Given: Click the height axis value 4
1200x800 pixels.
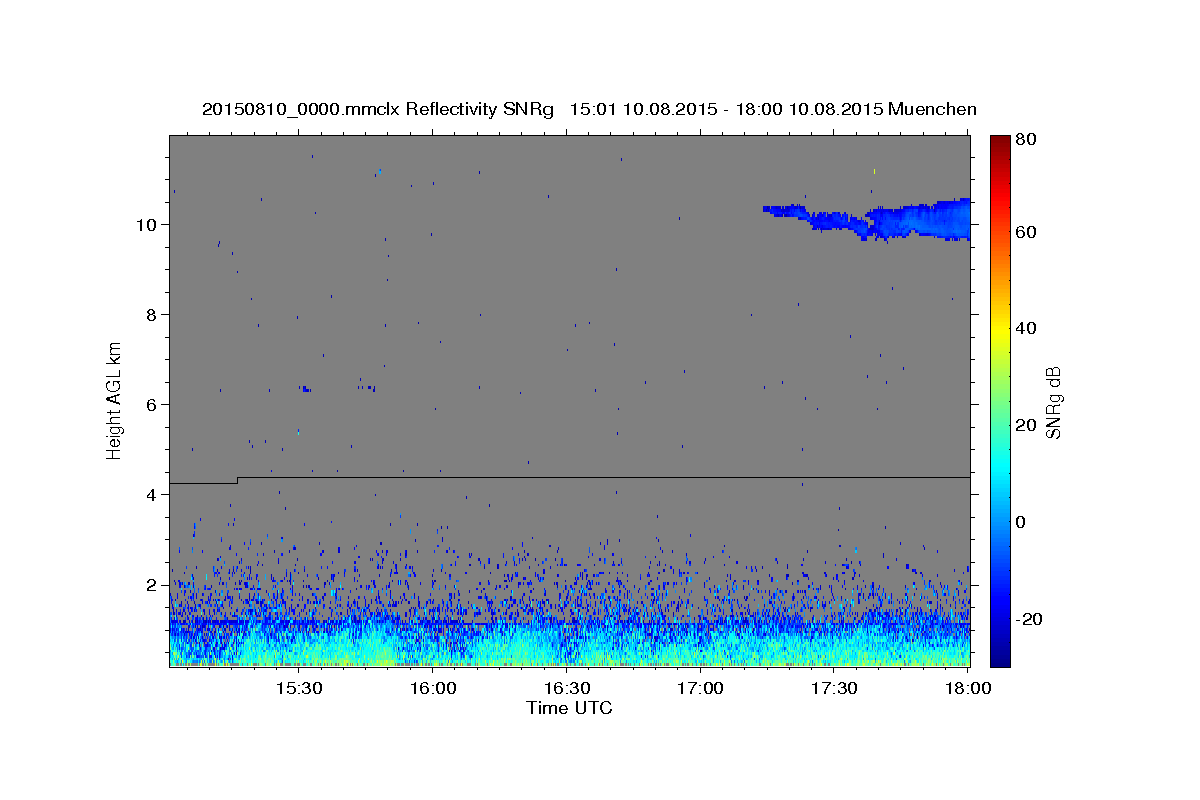Looking at the screenshot, I should tap(152, 494).
